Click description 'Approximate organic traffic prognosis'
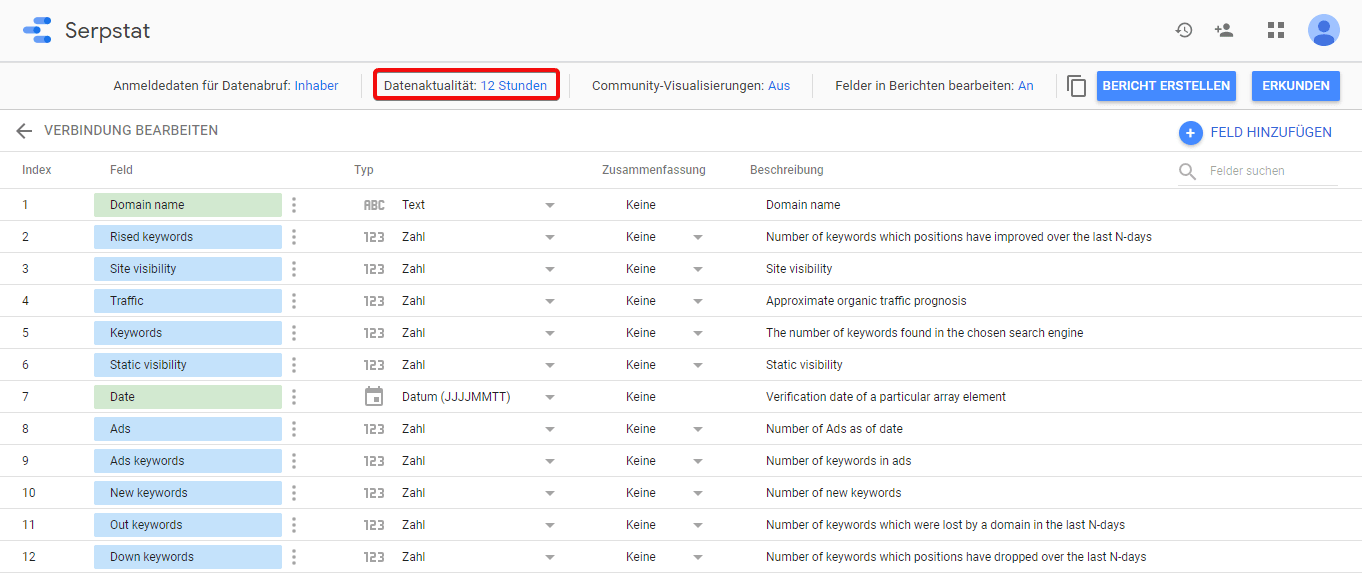This screenshot has height=573, width=1362. pyautogui.click(x=866, y=301)
